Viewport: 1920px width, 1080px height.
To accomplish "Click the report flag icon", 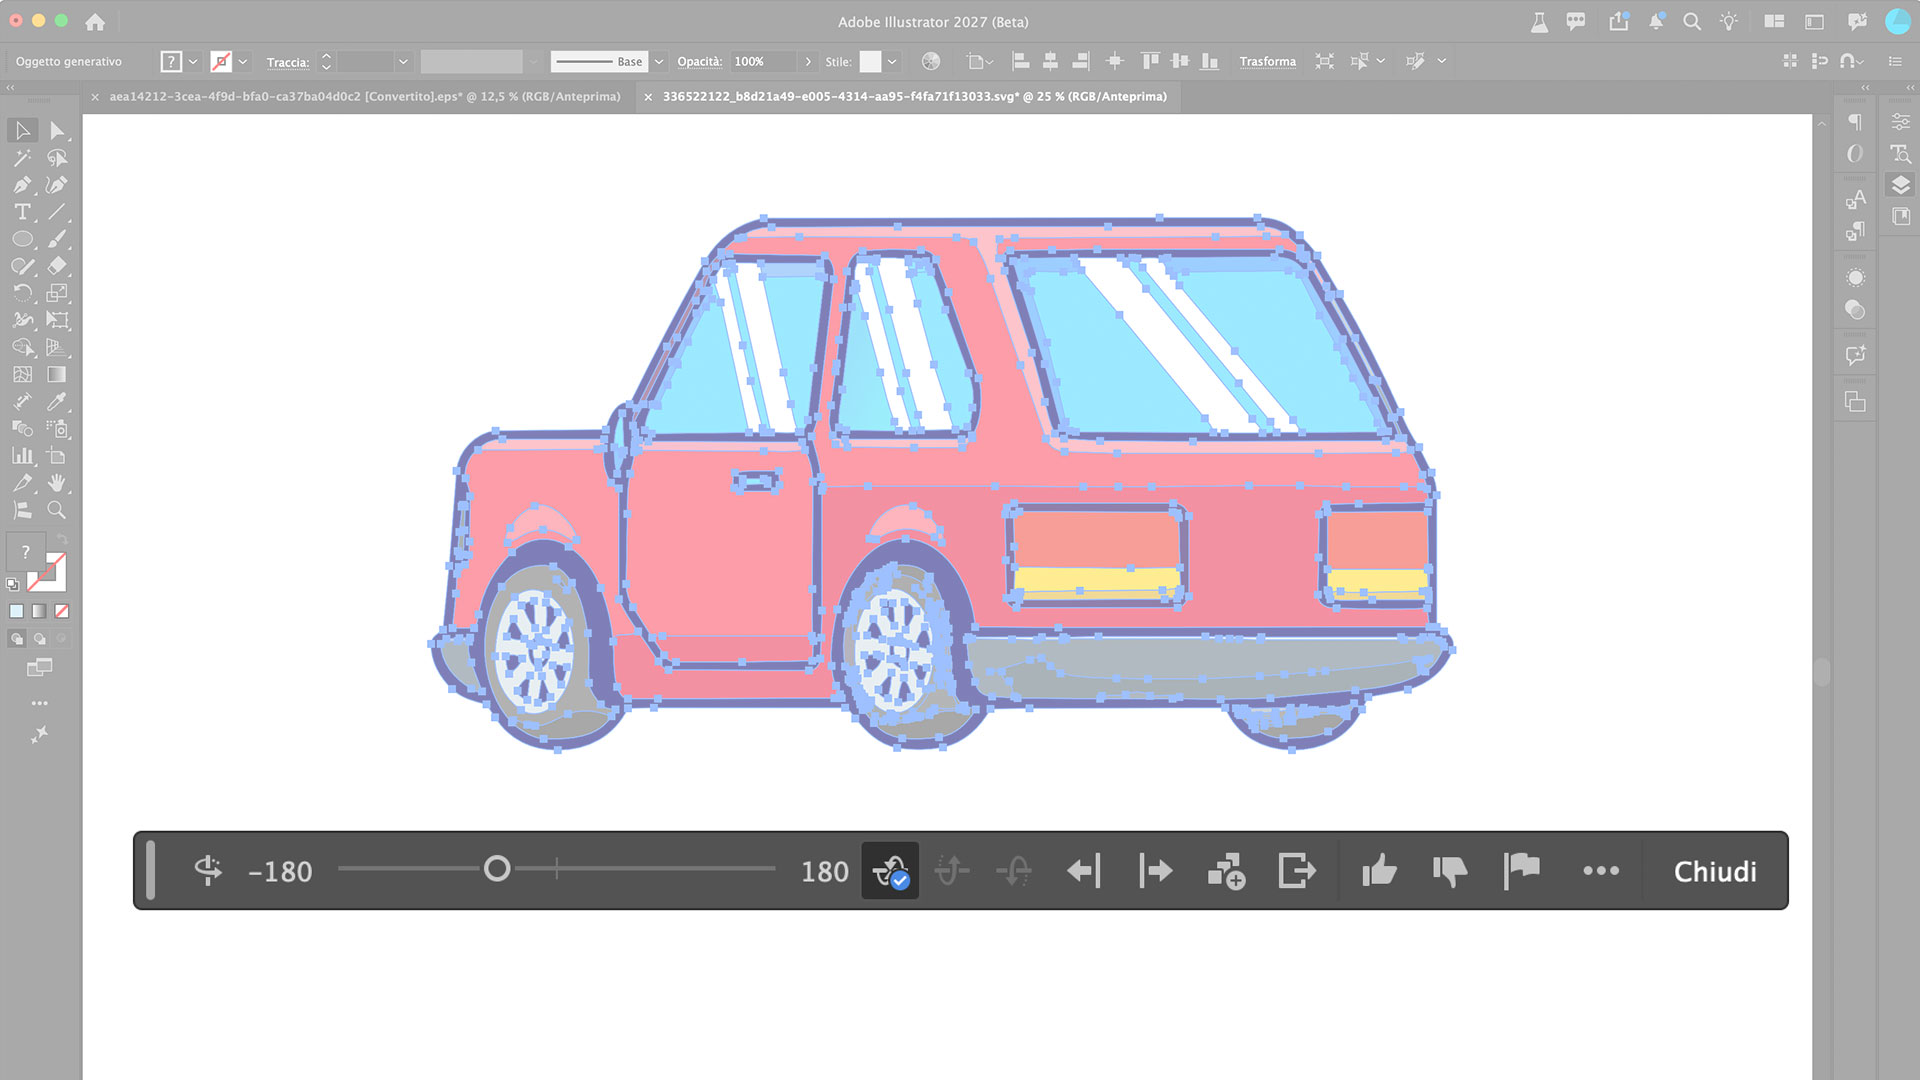I will [1521, 871].
